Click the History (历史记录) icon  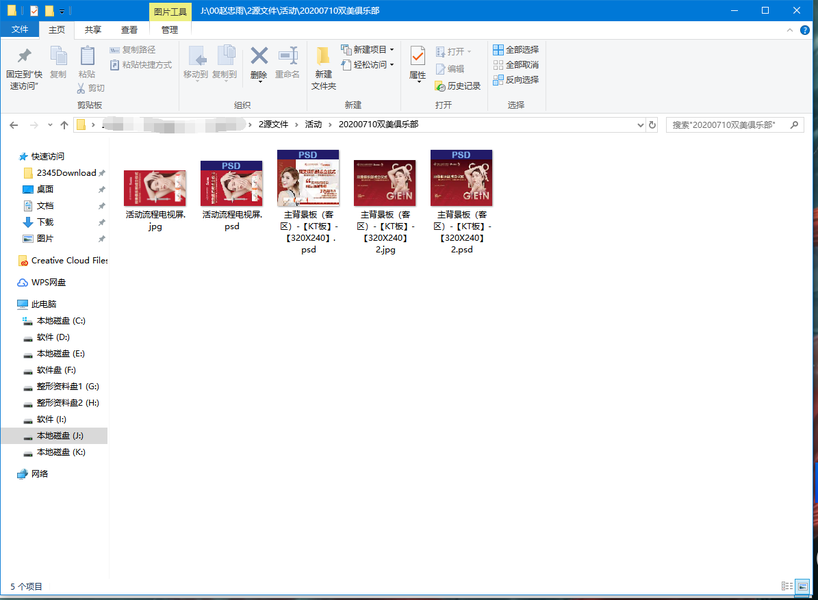440,86
